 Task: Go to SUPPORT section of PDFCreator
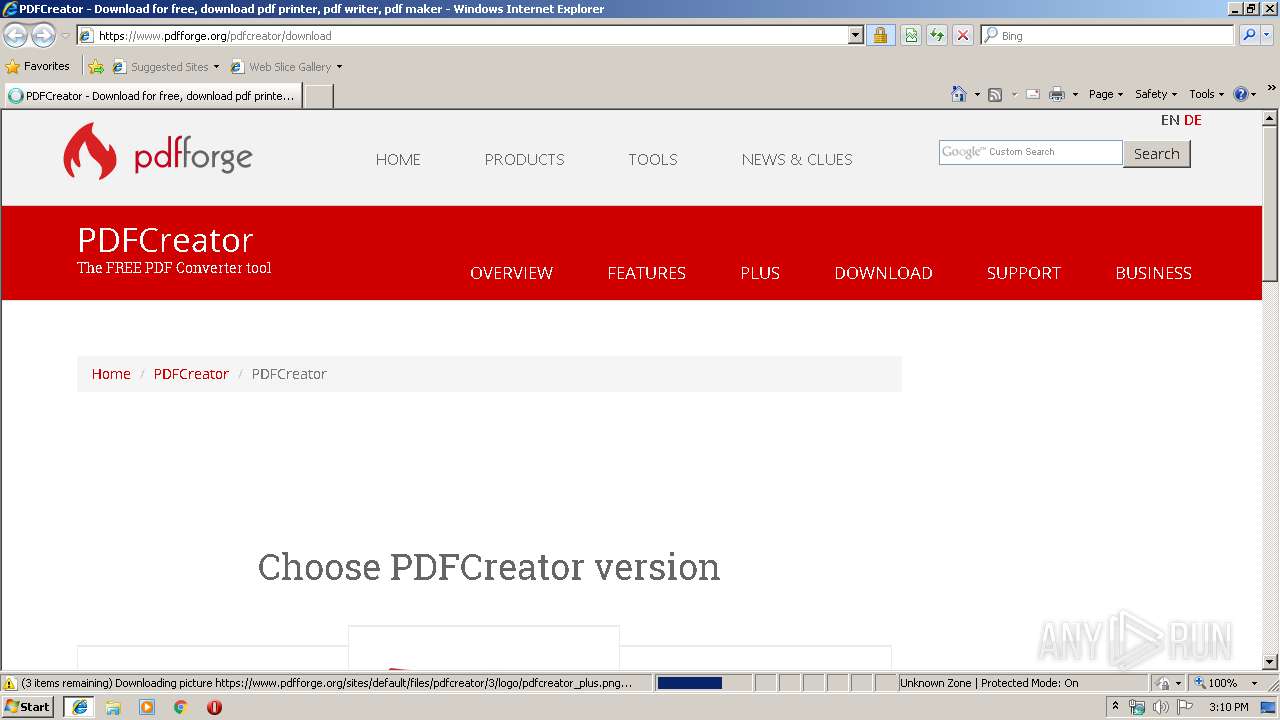point(1024,273)
